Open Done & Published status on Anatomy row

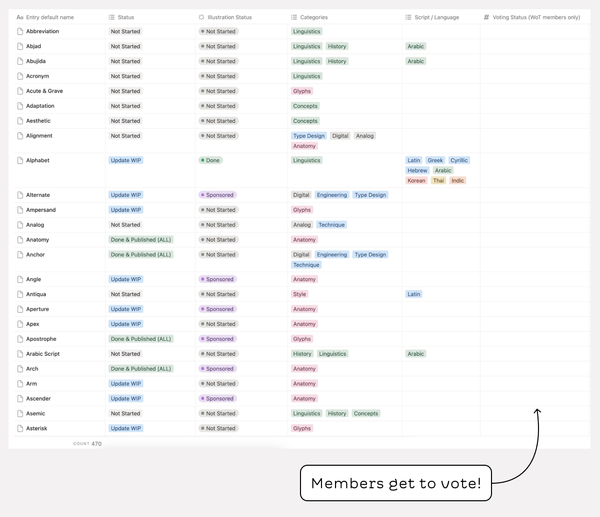tap(140, 240)
